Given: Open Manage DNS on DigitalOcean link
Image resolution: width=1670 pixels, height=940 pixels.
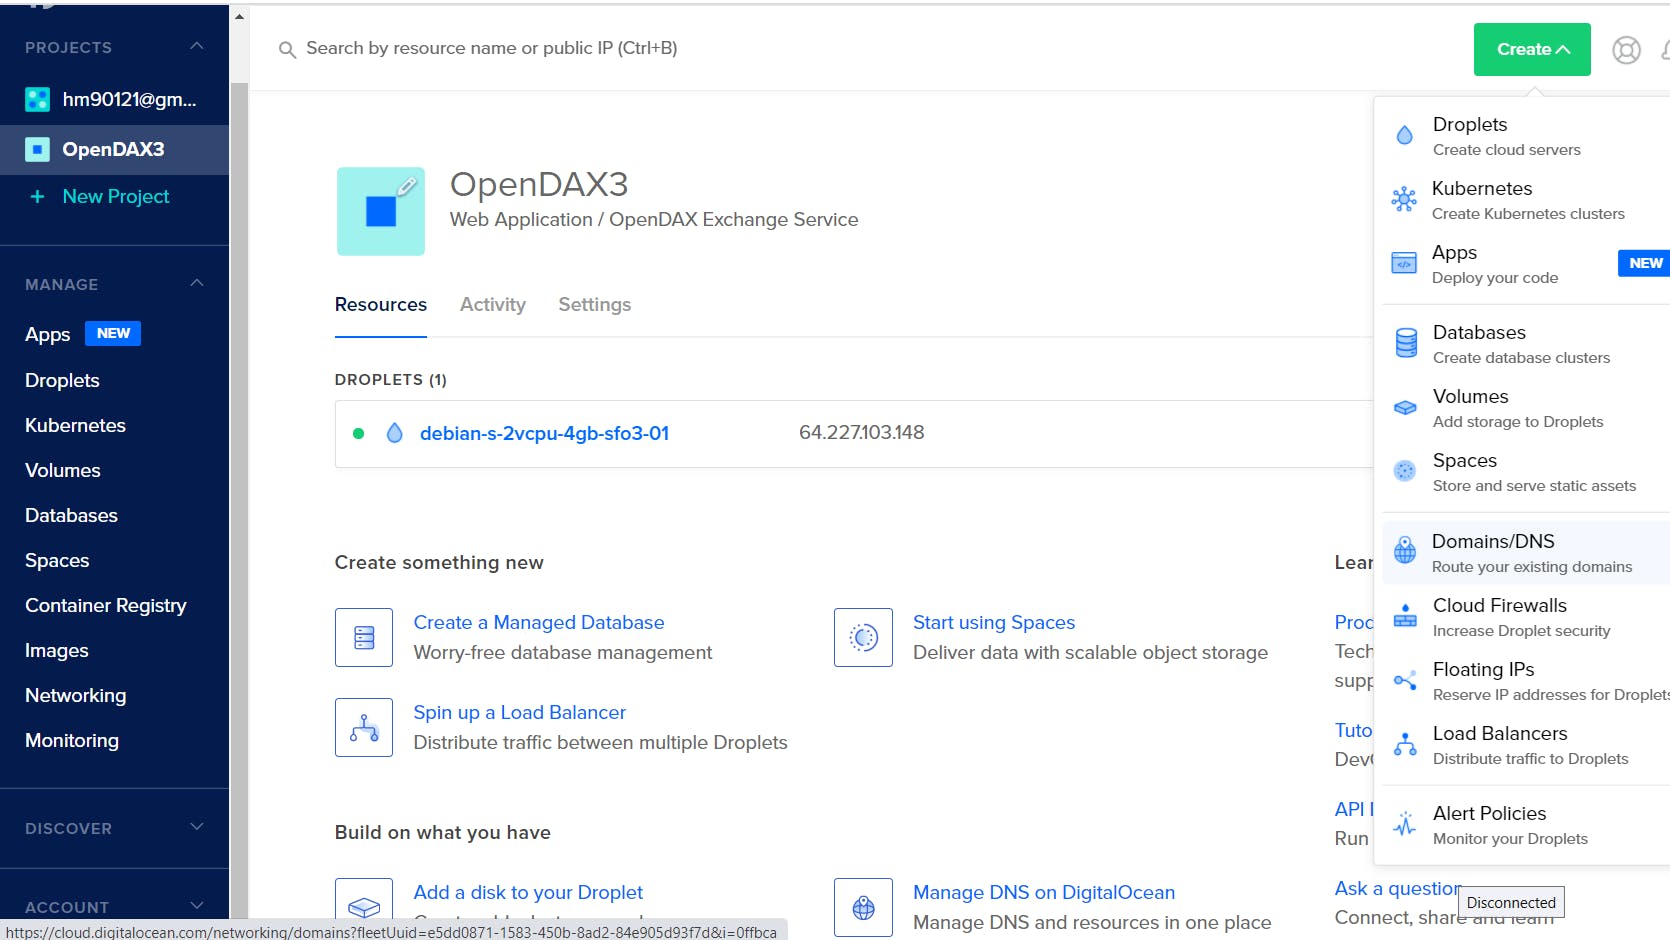Looking at the screenshot, I should click(x=1044, y=892).
